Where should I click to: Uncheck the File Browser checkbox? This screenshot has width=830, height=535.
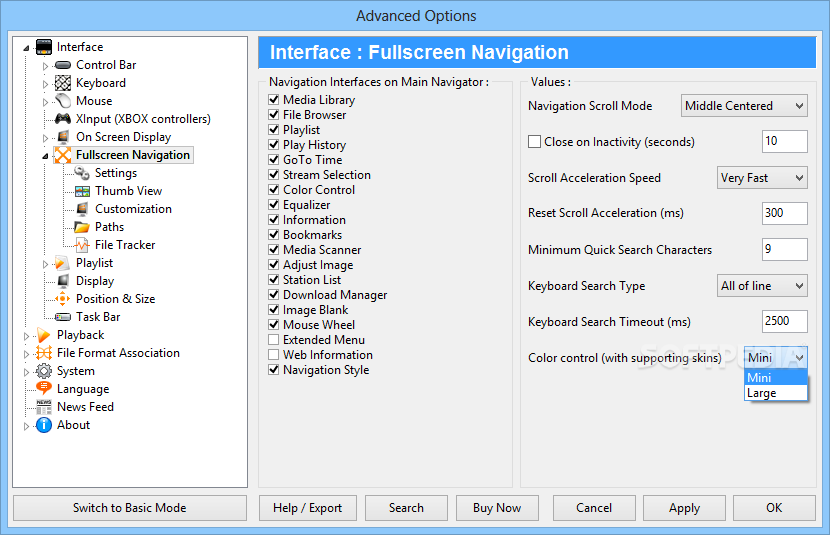coord(274,114)
